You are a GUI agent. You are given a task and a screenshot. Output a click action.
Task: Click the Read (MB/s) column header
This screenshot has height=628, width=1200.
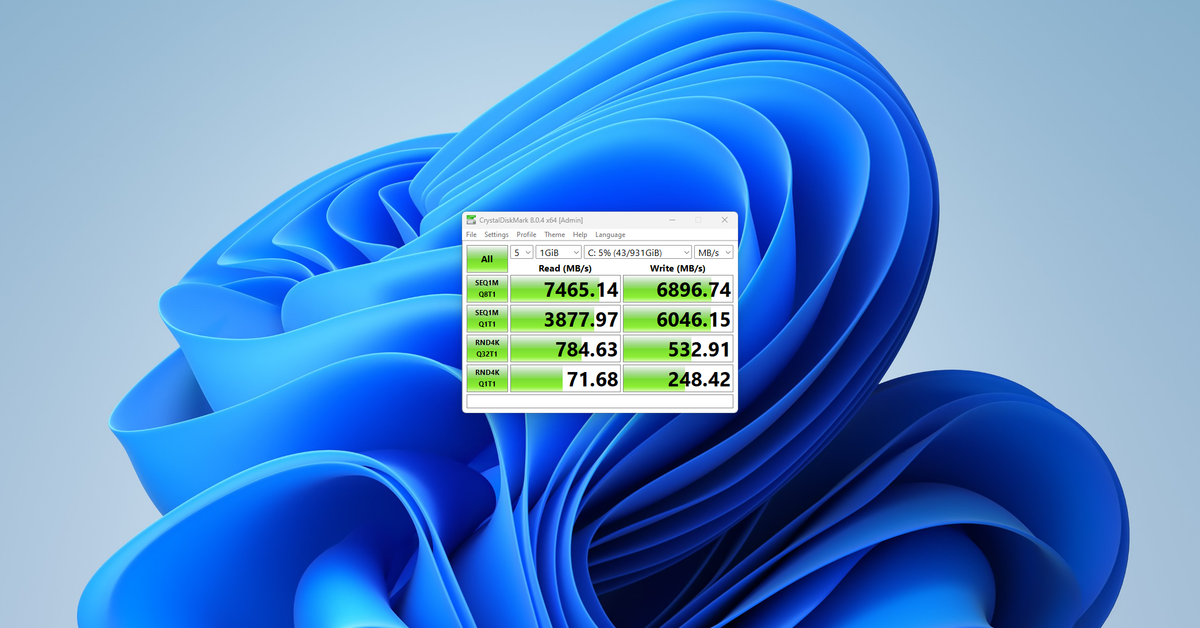(565, 268)
